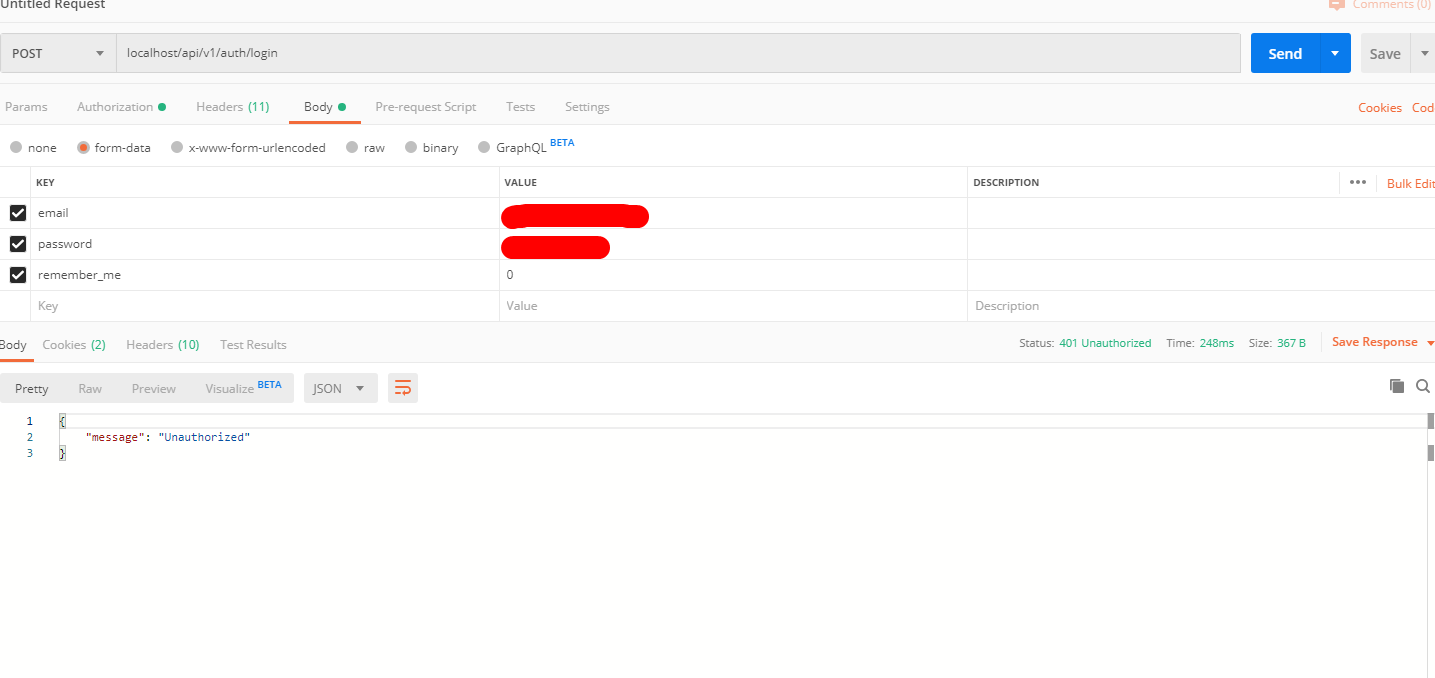The width and height of the screenshot is (1435, 678).
Task: Toggle the remember_me row checkbox
Action: pyautogui.click(x=18, y=275)
